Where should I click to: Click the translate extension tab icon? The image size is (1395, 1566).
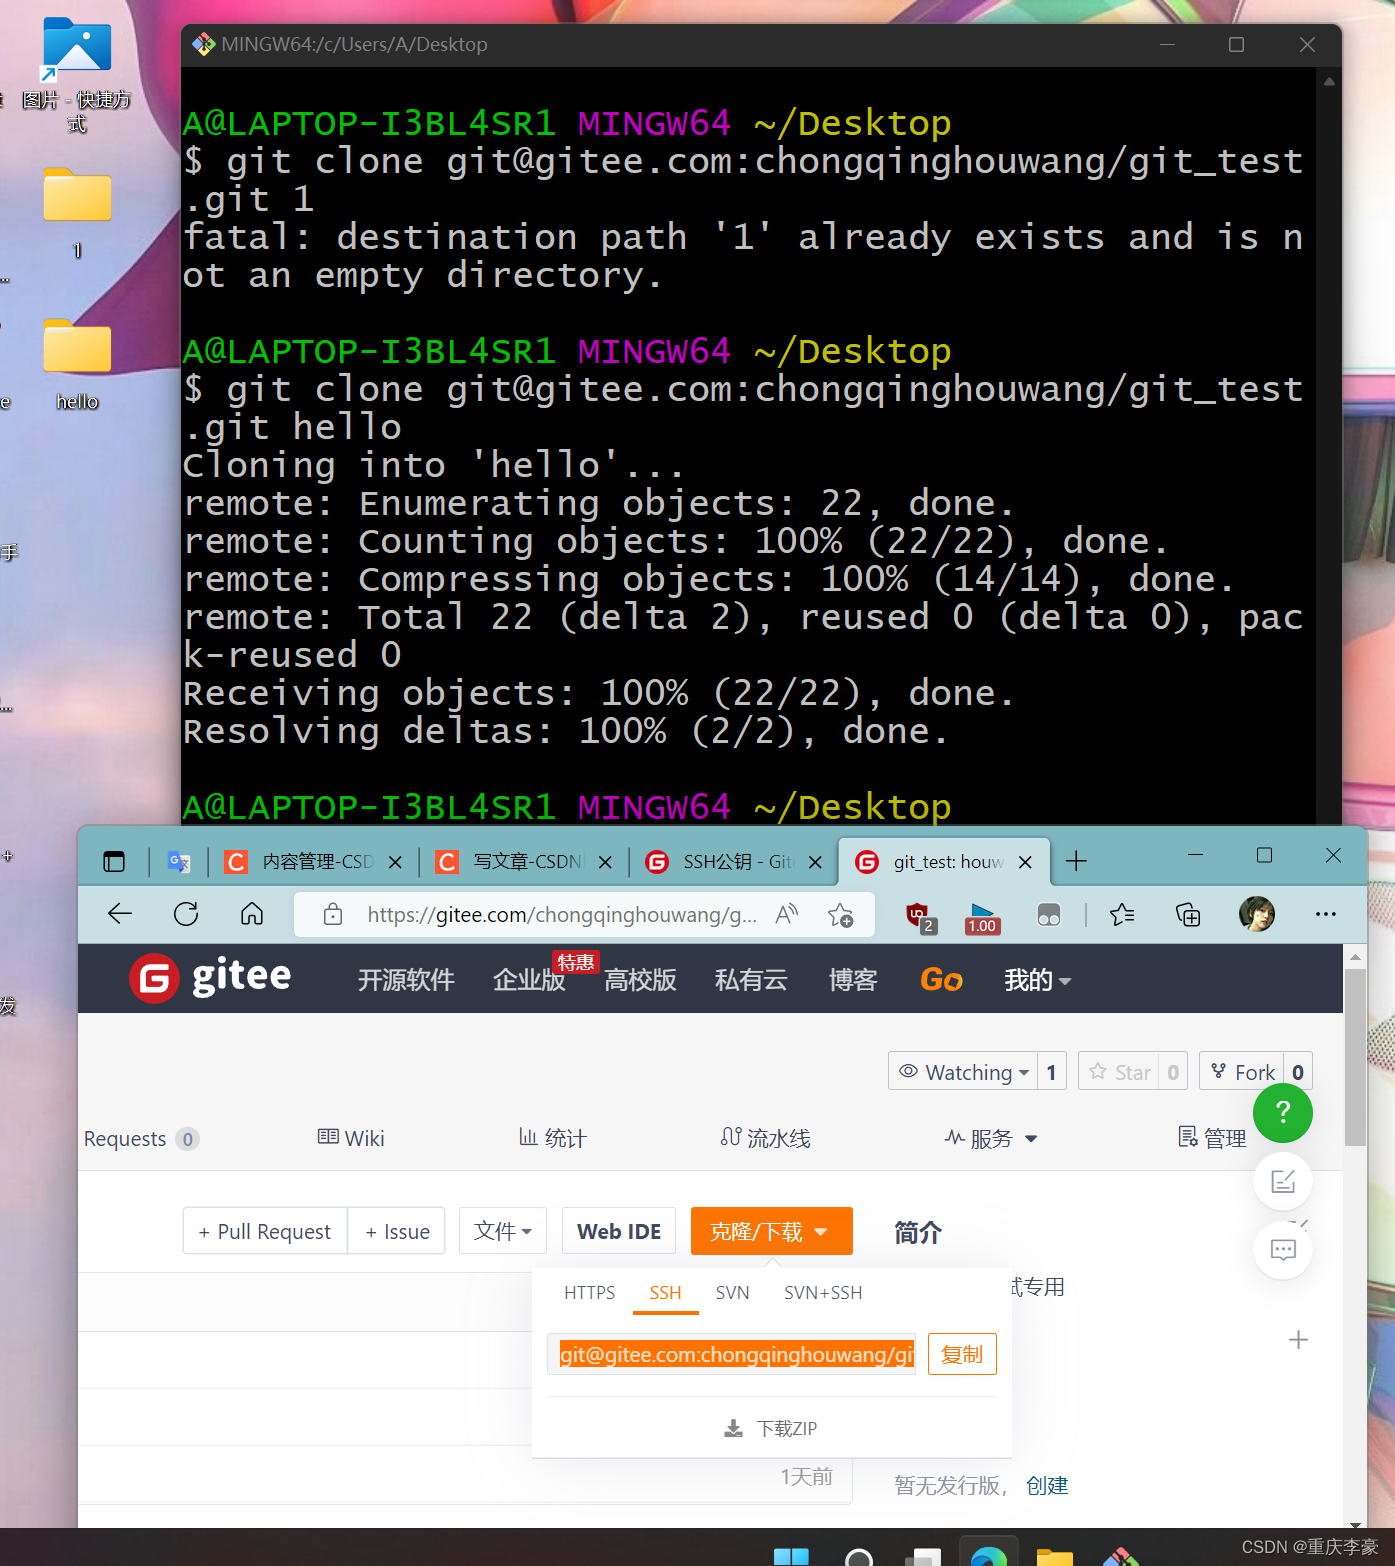[179, 862]
